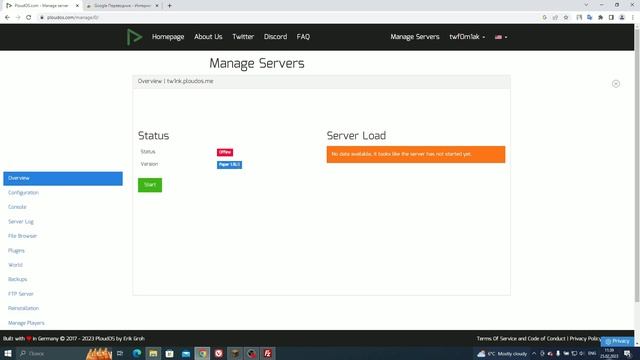640x360 pixels.
Task: Click Manage Servers in top navigation
Action: 415,37
